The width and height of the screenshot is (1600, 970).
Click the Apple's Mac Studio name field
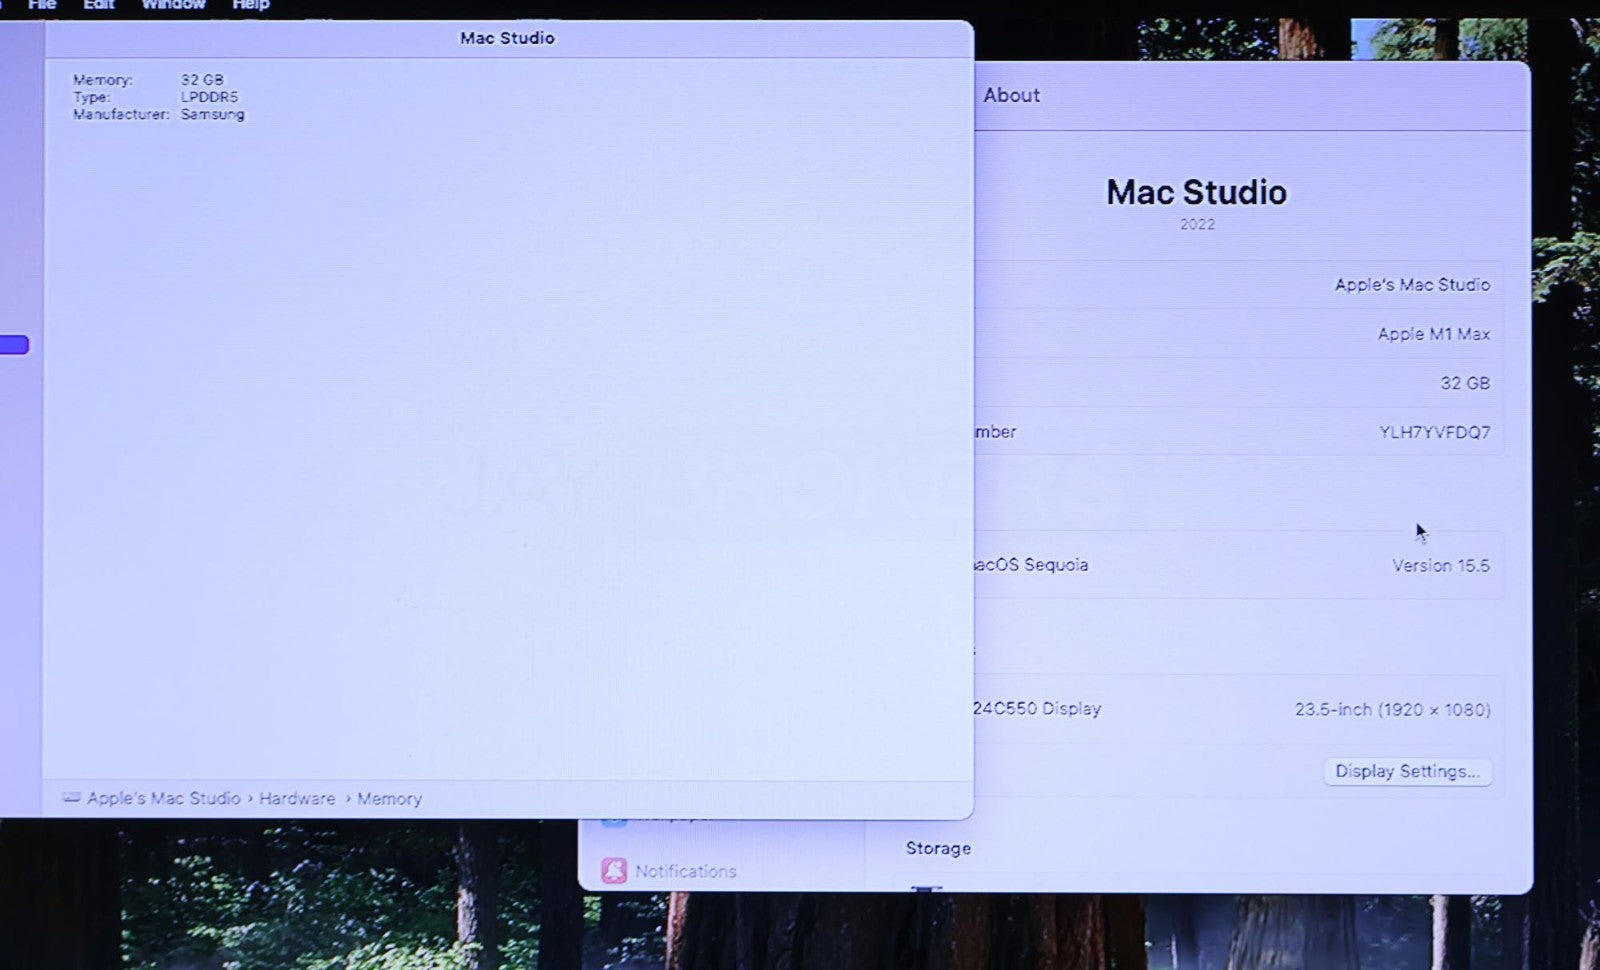(1412, 284)
